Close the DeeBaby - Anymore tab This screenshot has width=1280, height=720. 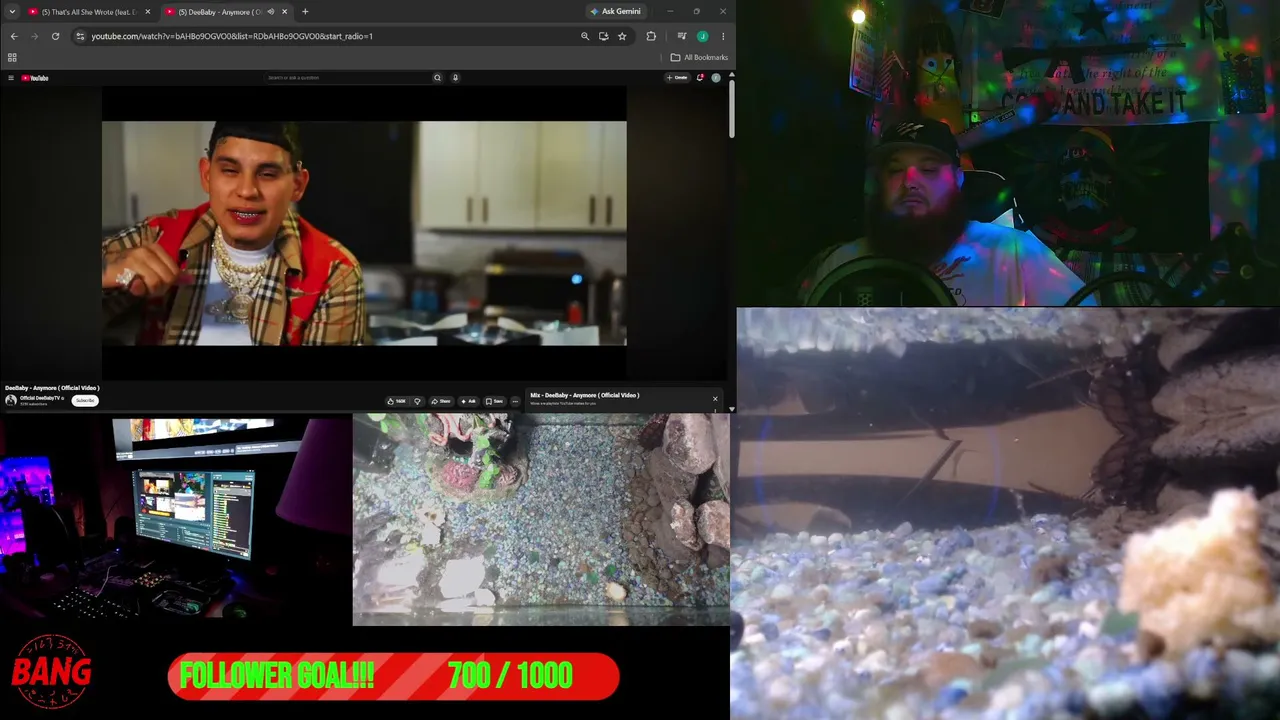(285, 12)
